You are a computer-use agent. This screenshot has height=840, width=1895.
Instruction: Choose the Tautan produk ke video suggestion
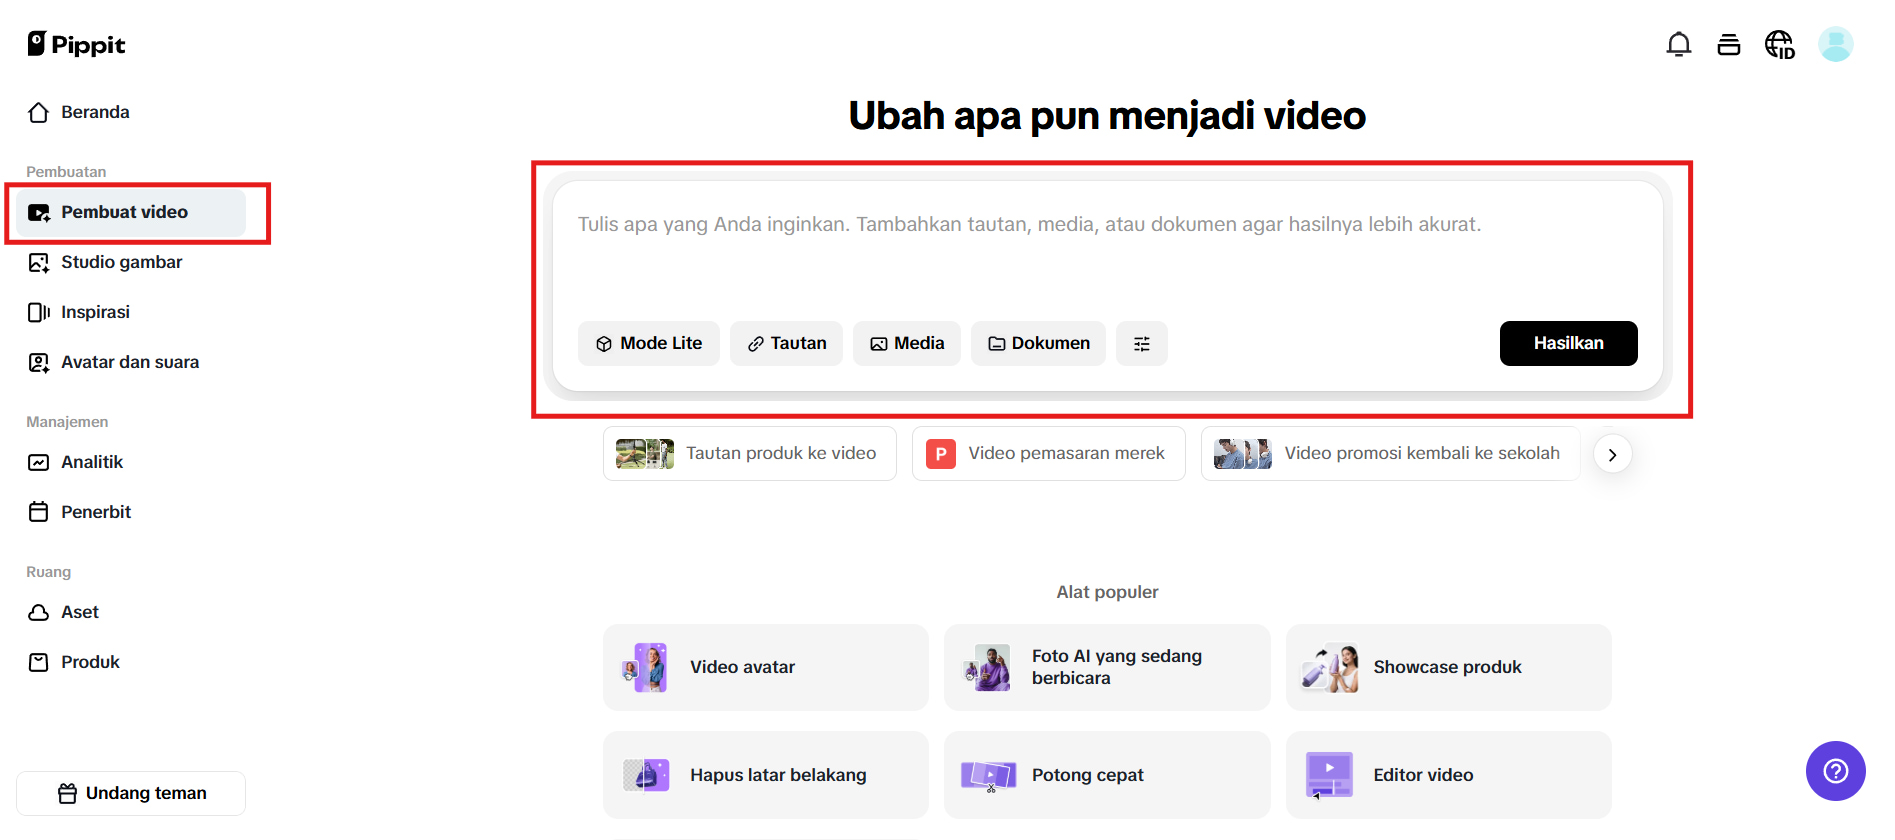(750, 454)
